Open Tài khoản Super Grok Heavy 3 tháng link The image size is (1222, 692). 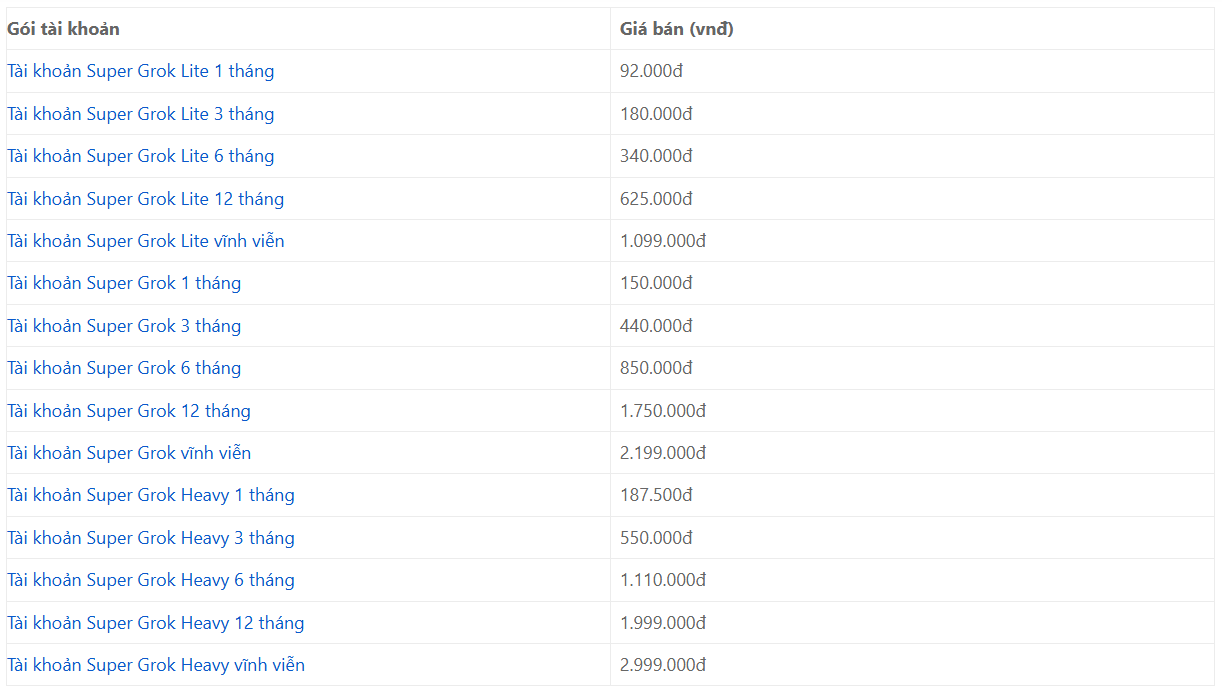tap(151, 538)
